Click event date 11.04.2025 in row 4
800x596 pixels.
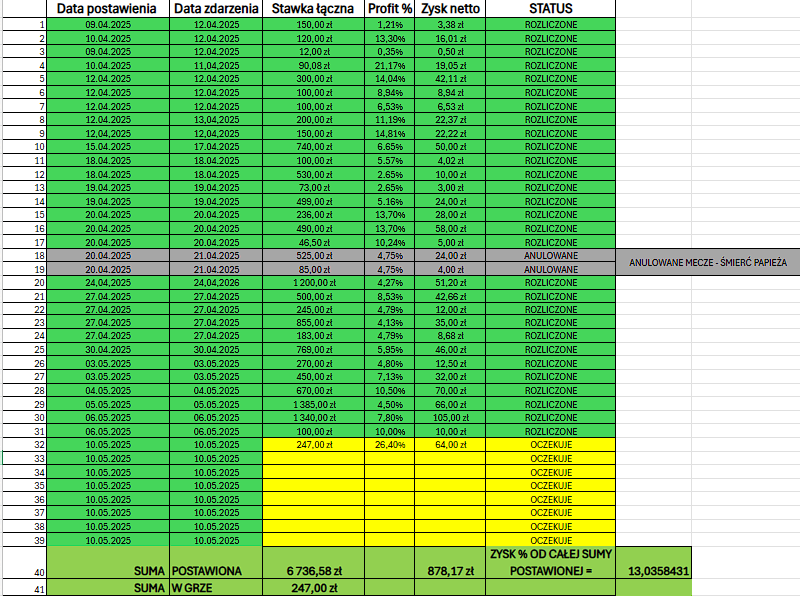[216, 65]
